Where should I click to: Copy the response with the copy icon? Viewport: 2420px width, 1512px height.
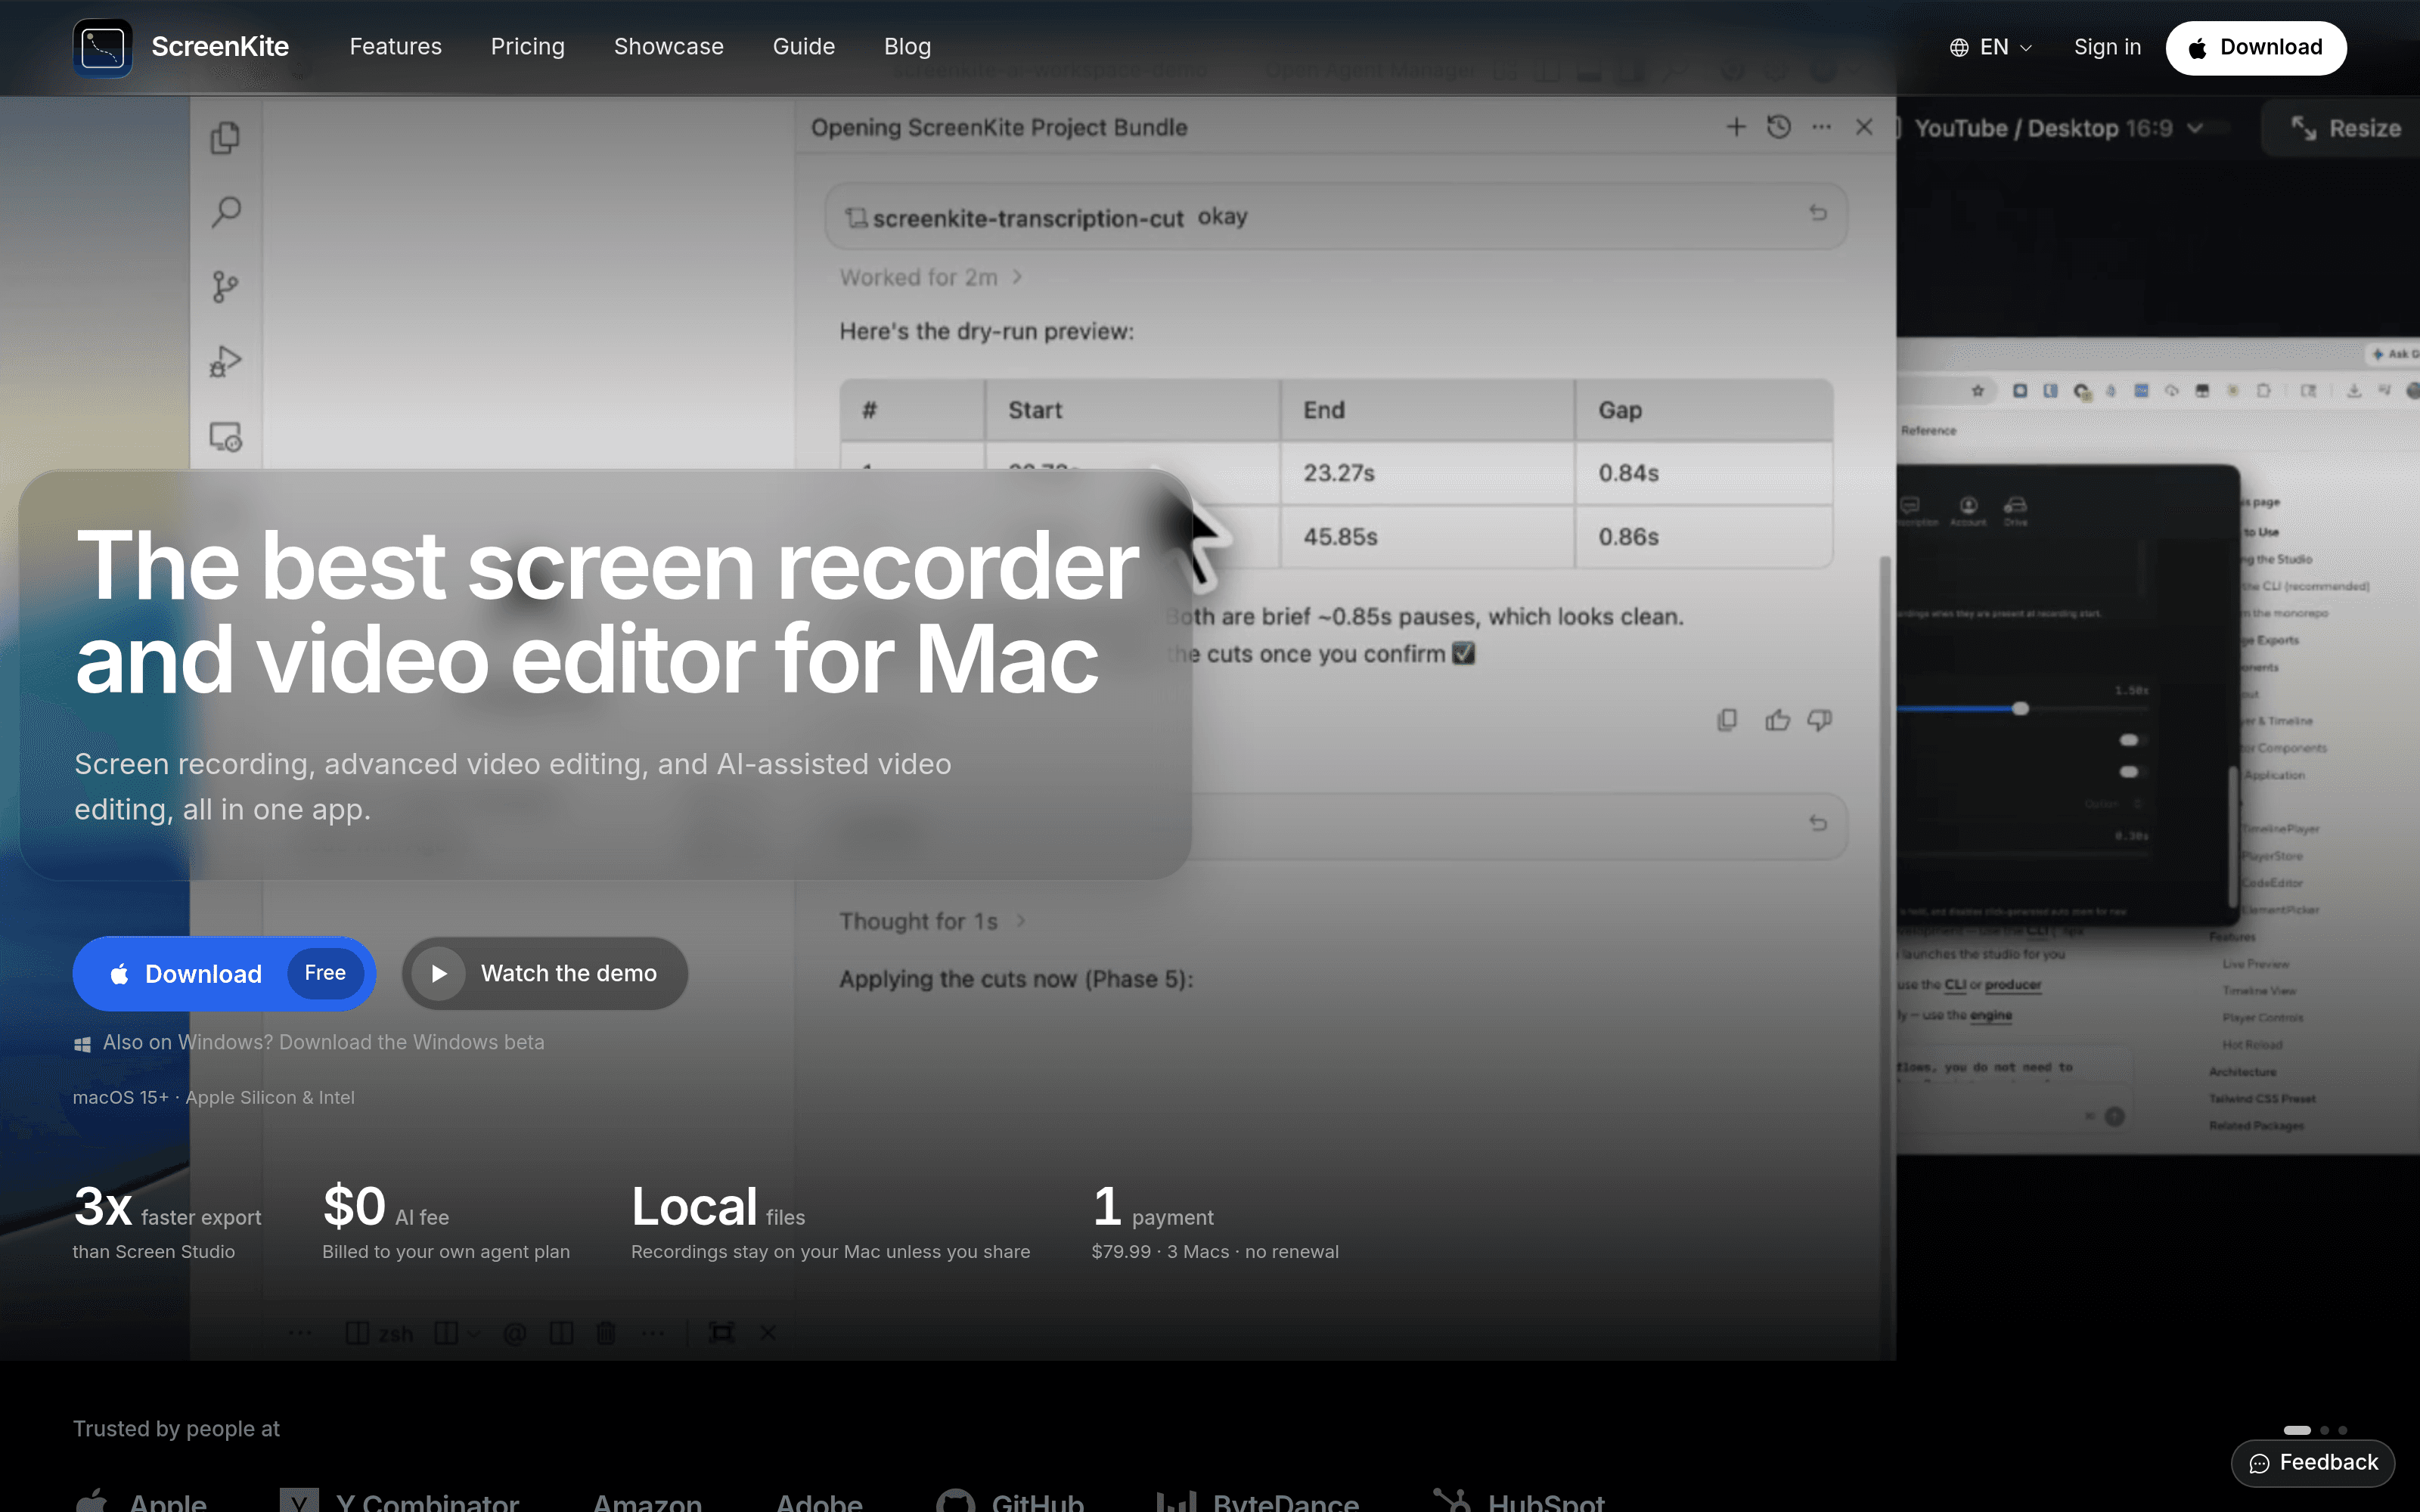(1727, 720)
